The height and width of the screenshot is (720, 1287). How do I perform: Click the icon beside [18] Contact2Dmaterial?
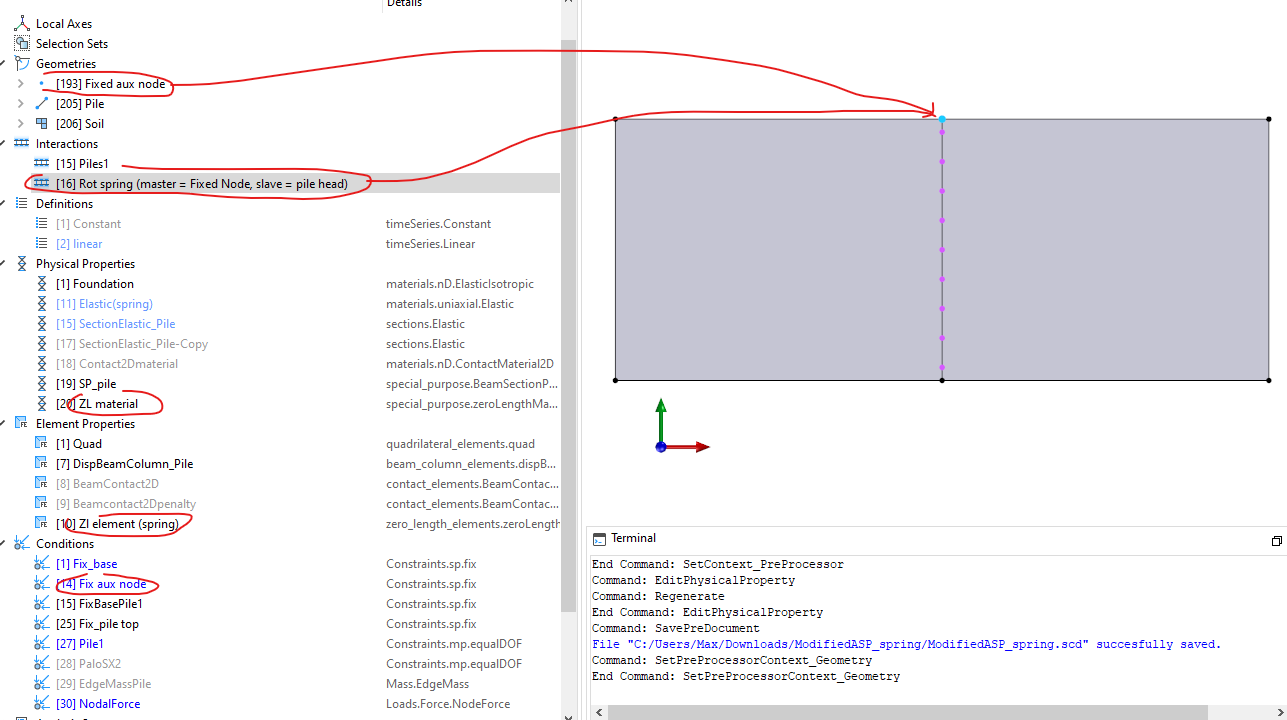click(42, 363)
